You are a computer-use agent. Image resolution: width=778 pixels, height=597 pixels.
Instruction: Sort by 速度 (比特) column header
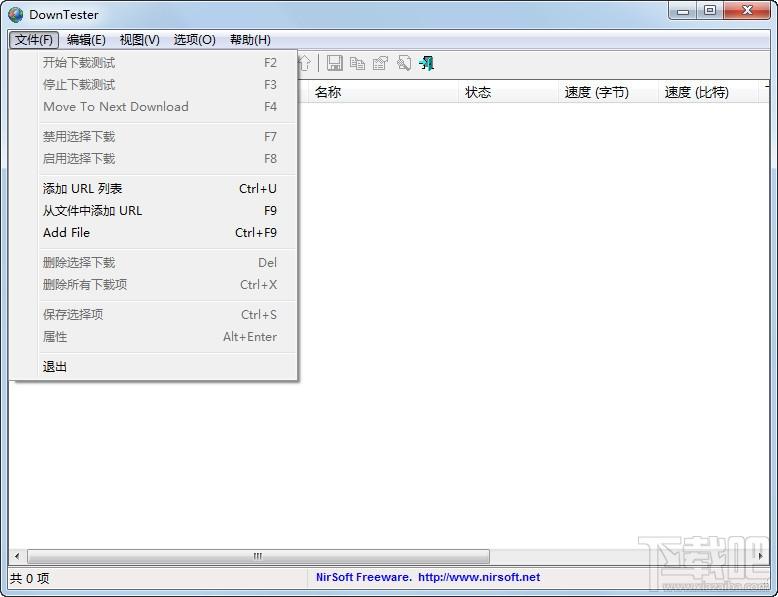708,92
